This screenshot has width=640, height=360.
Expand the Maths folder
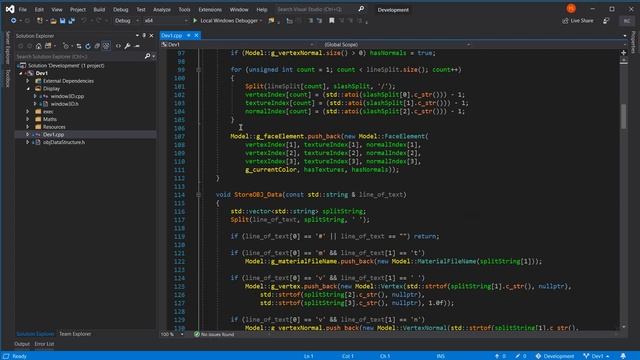click(x=28, y=119)
